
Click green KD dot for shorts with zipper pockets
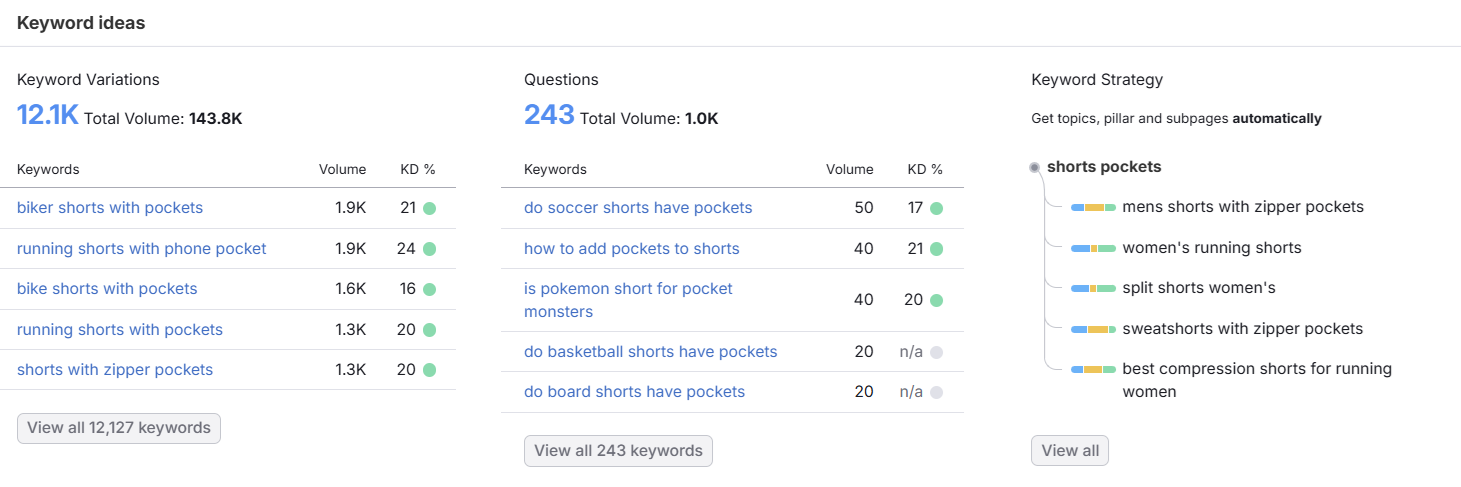pos(429,370)
